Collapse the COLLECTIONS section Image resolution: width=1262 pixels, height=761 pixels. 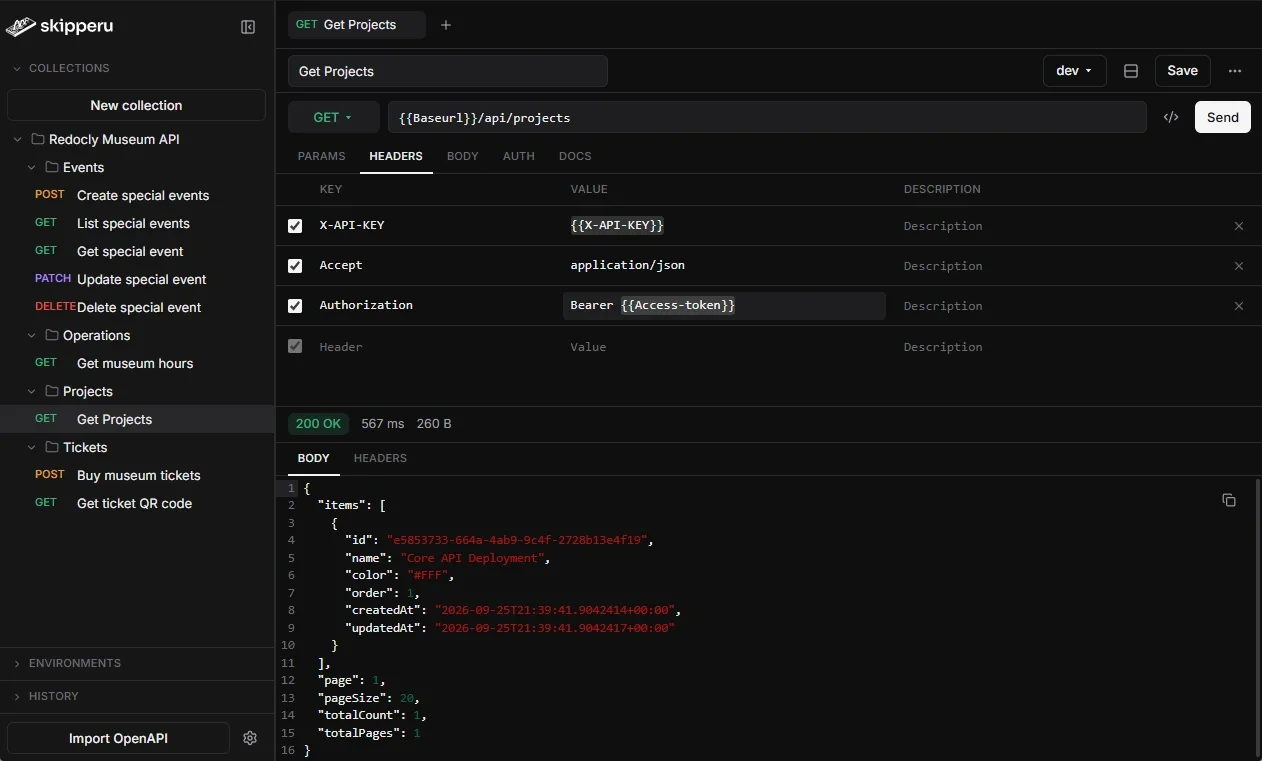click(17, 68)
